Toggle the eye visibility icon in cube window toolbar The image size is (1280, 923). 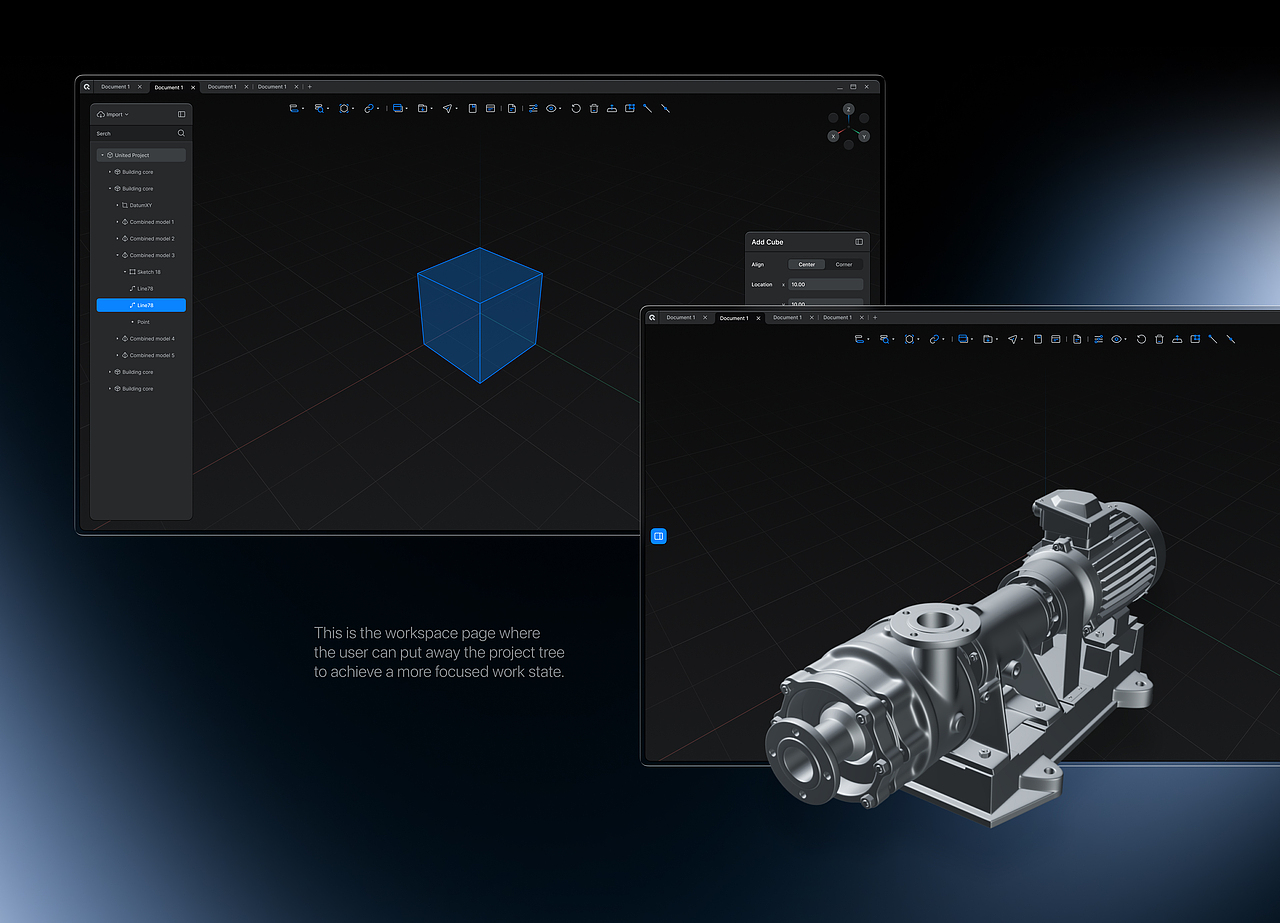coord(551,108)
